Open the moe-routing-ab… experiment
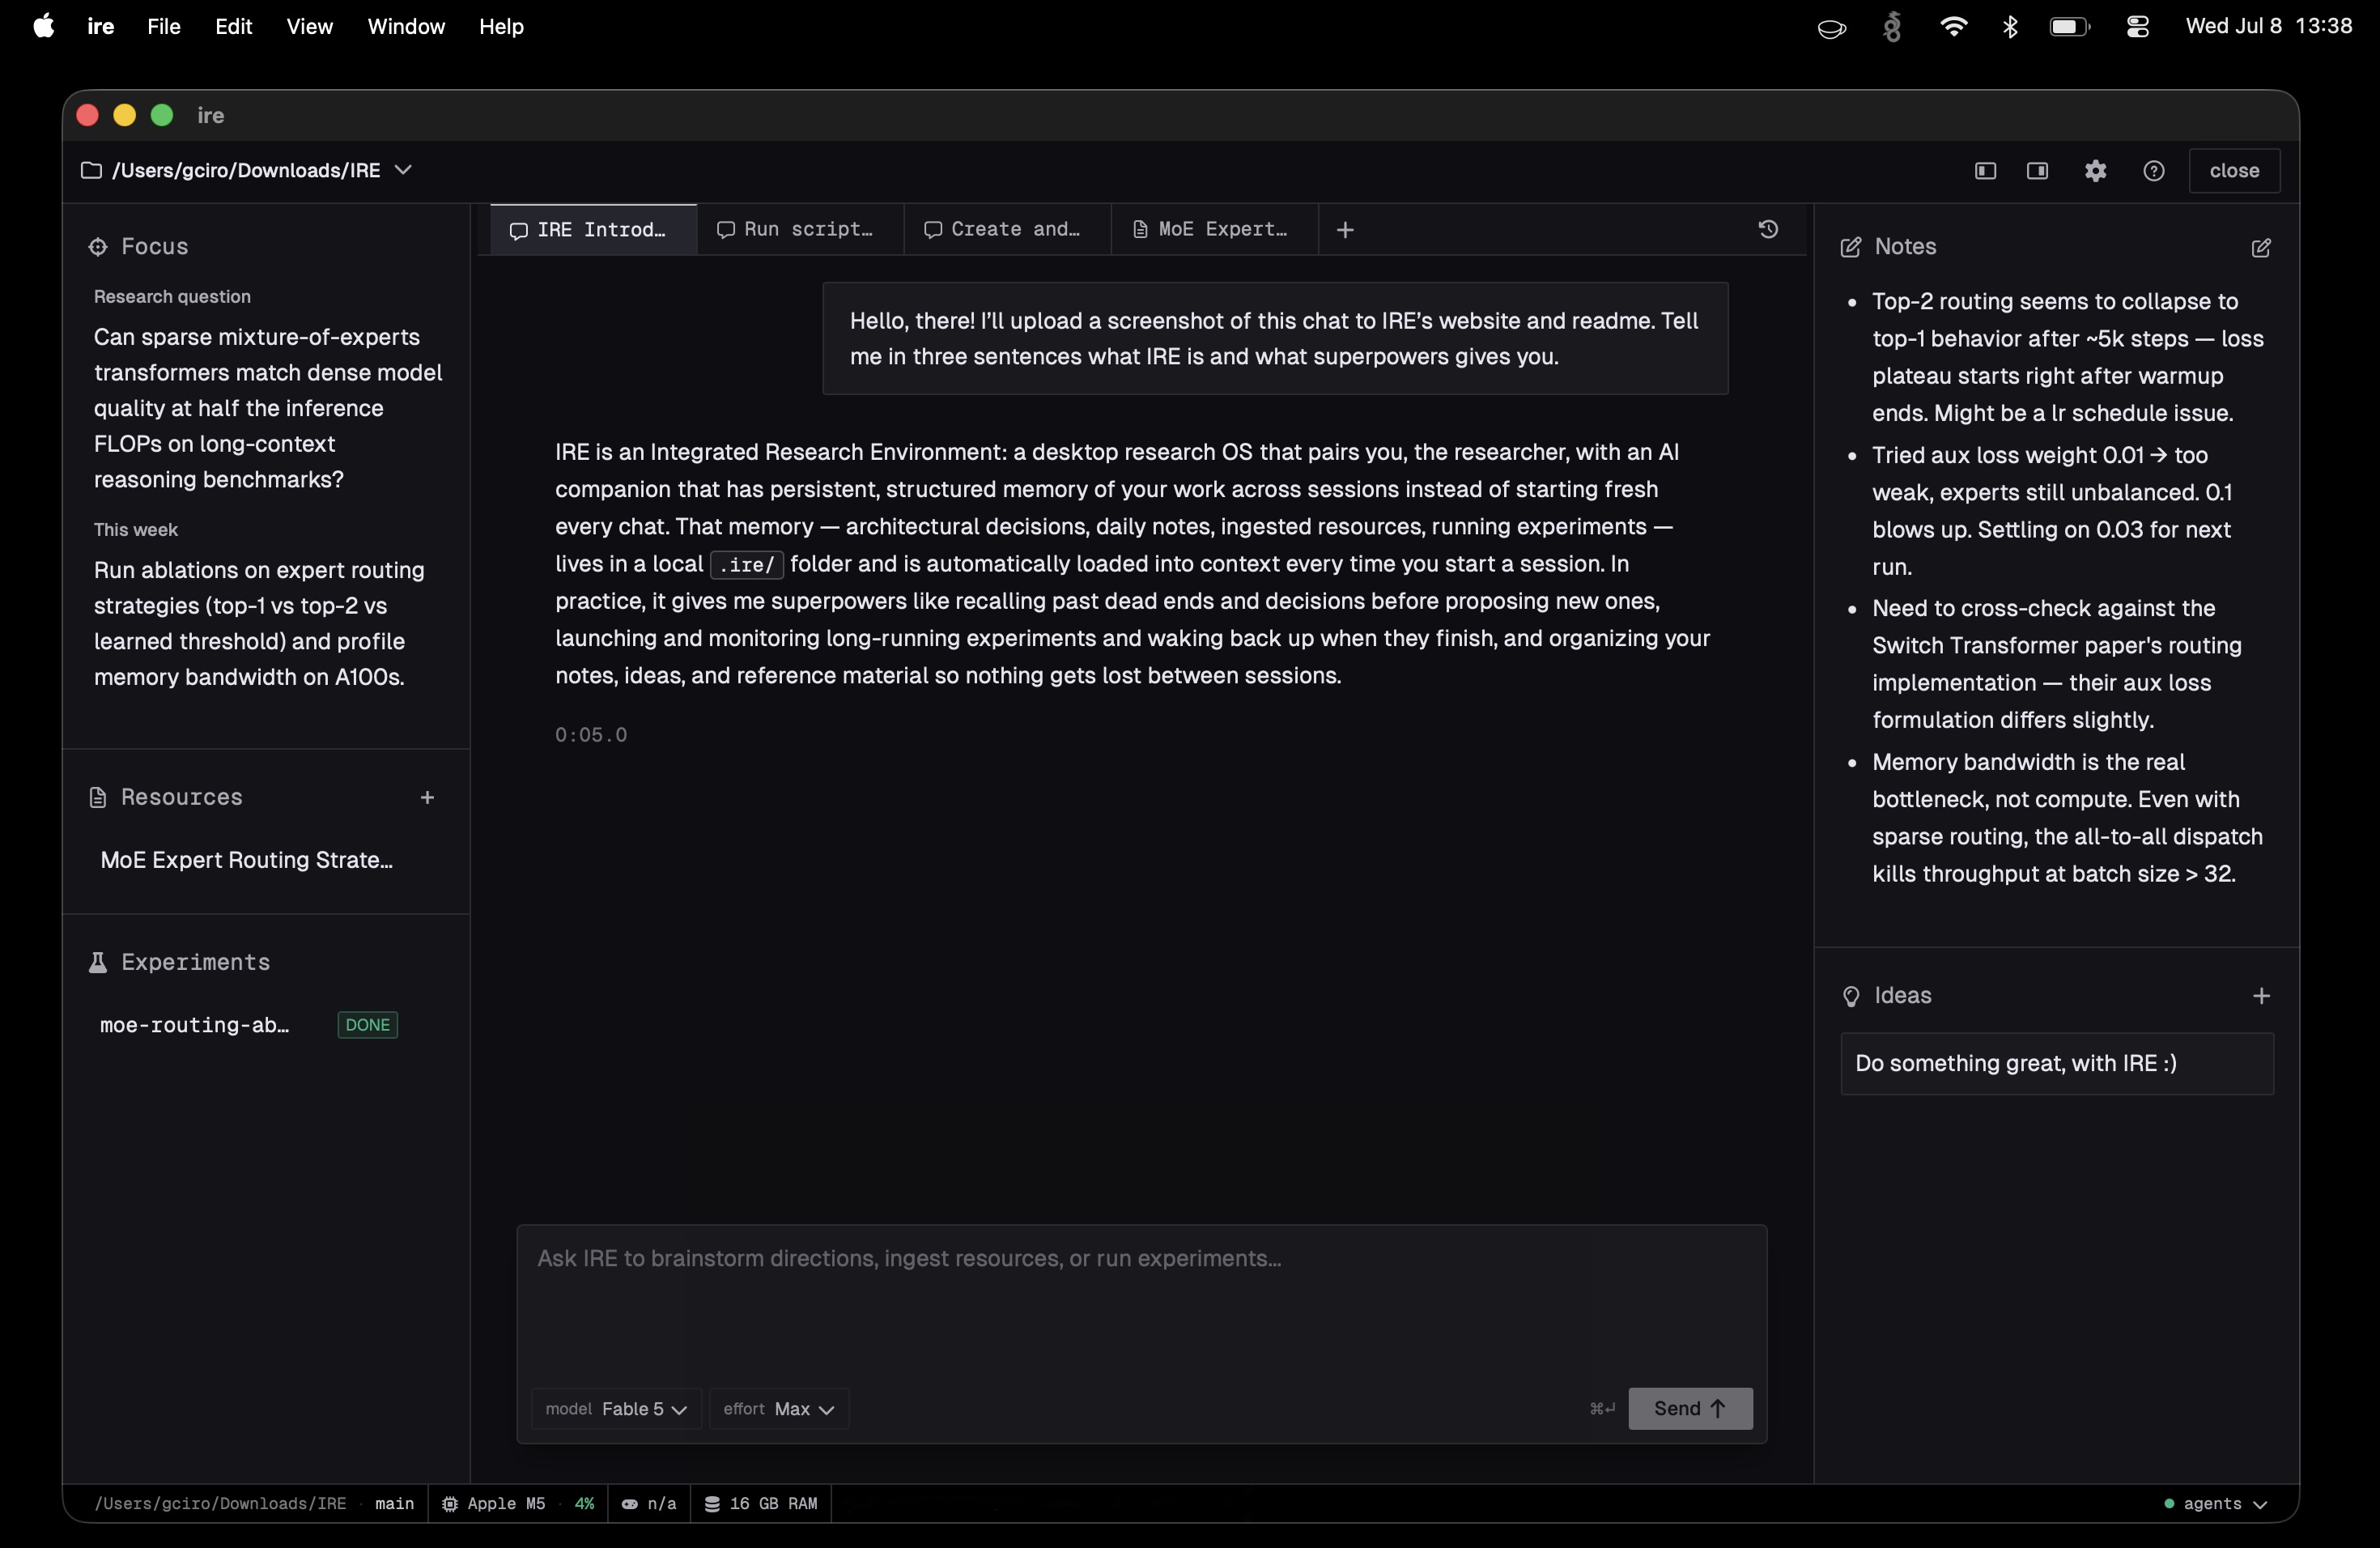The image size is (2380, 1548). (x=195, y=1024)
